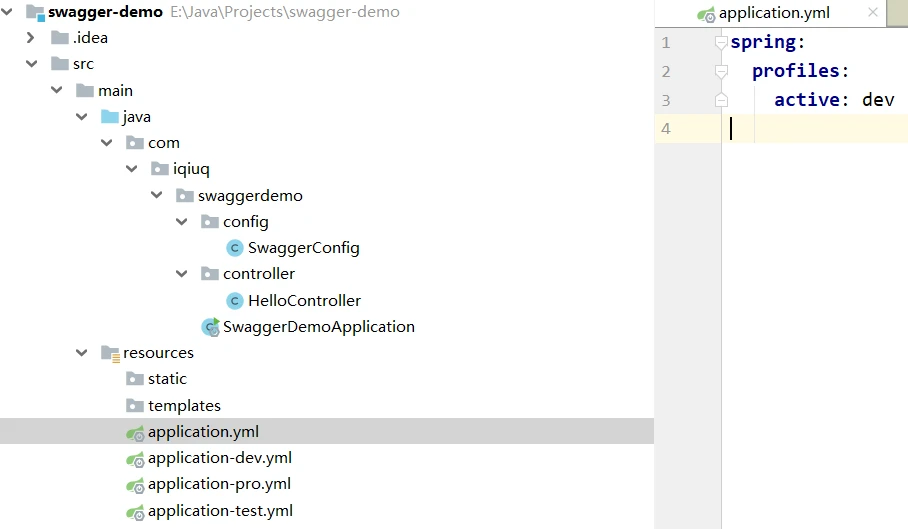Collapse the controller package arrow
The height and width of the screenshot is (529, 908).
(x=181, y=274)
